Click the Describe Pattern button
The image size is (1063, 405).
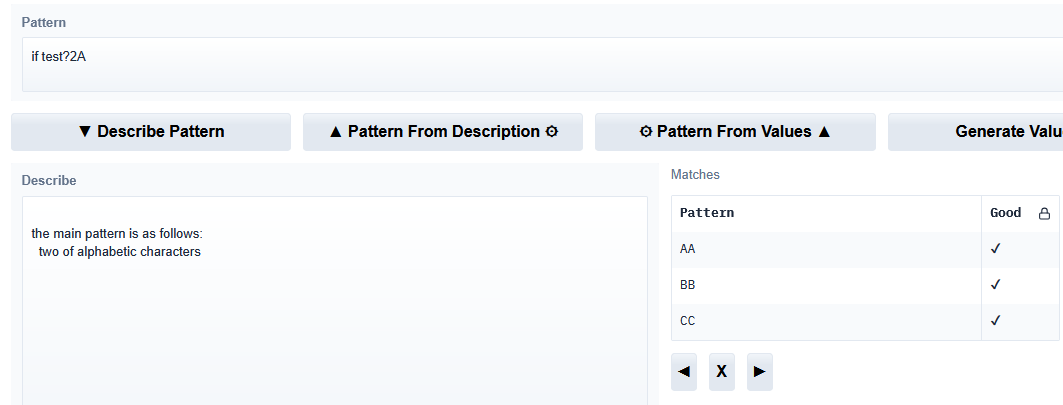pos(151,132)
